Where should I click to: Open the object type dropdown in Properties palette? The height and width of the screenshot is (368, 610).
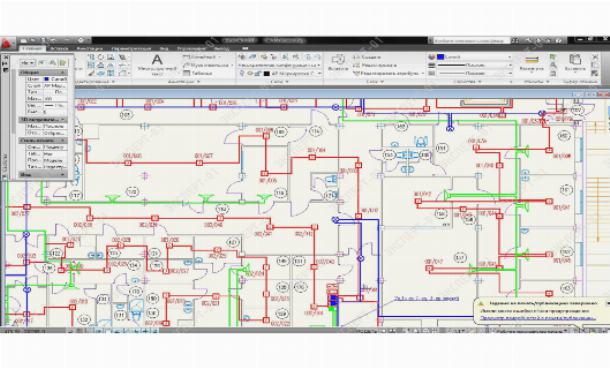click(x=27, y=62)
